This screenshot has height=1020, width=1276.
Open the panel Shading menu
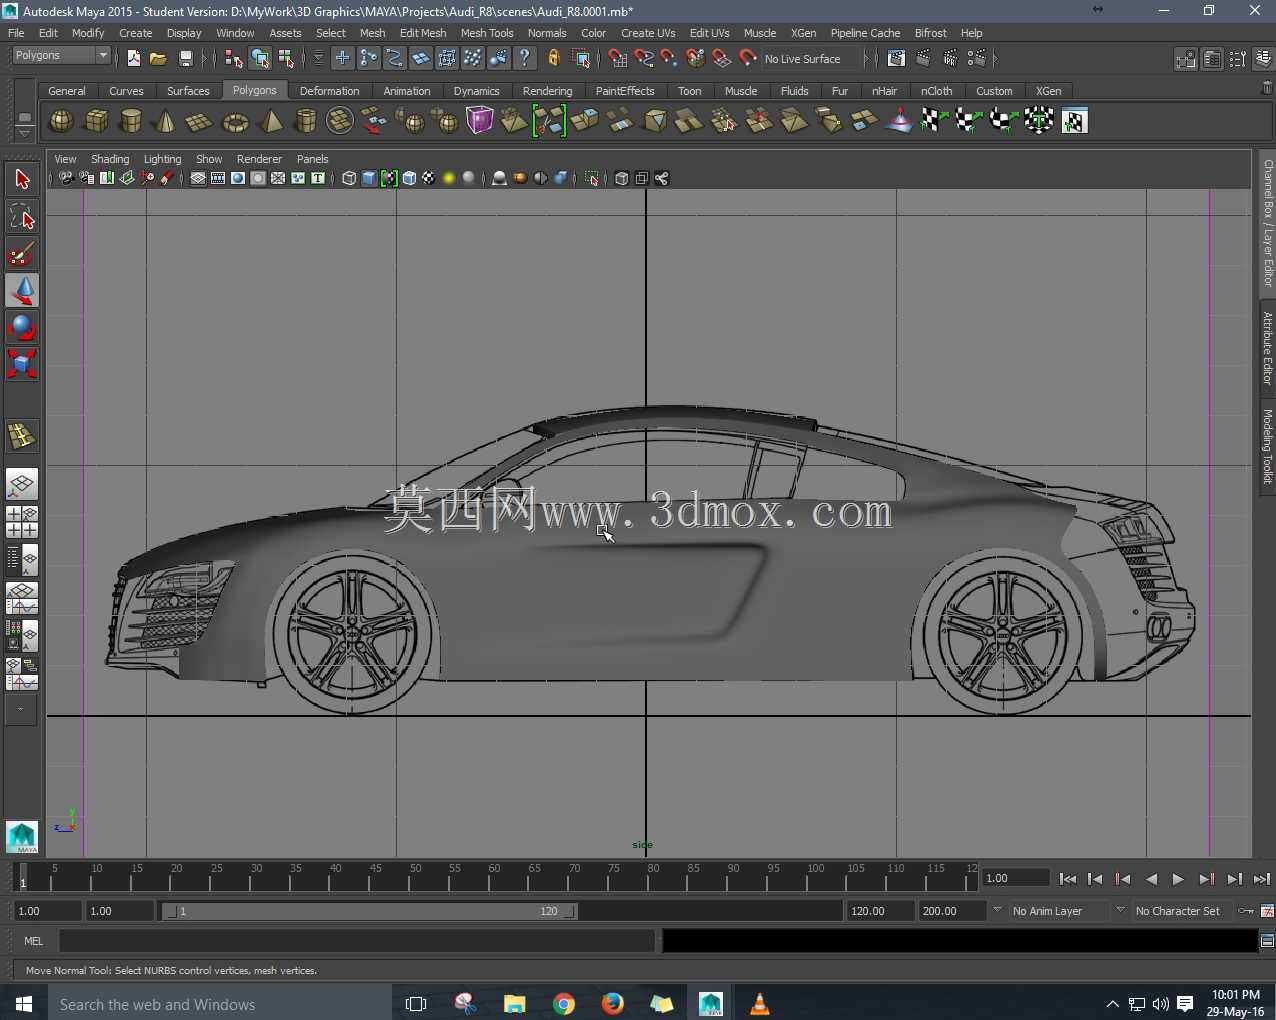tap(110, 159)
